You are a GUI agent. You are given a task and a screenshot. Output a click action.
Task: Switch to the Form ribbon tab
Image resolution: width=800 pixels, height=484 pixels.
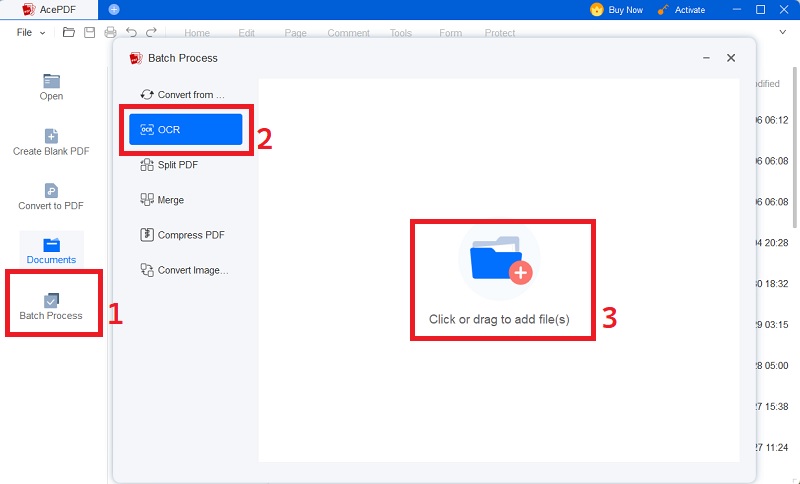451,33
